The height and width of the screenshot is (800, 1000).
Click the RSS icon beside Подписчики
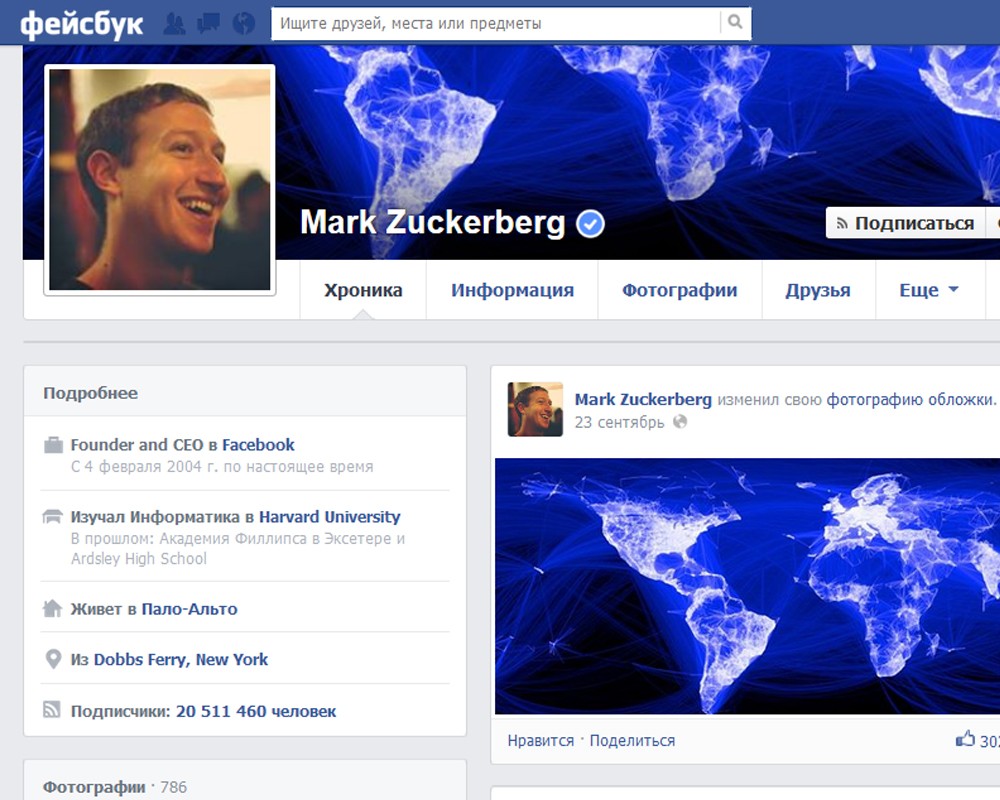pos(52,710)
